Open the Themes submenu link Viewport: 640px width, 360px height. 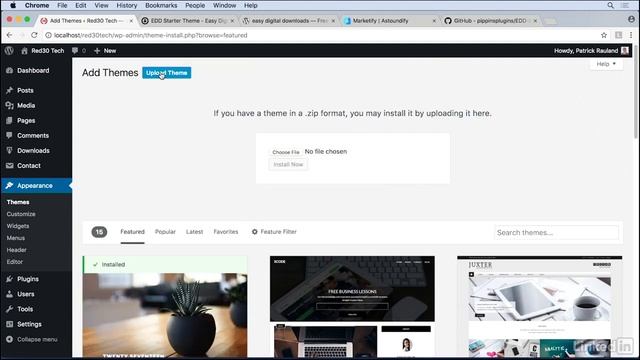point(18,202)
